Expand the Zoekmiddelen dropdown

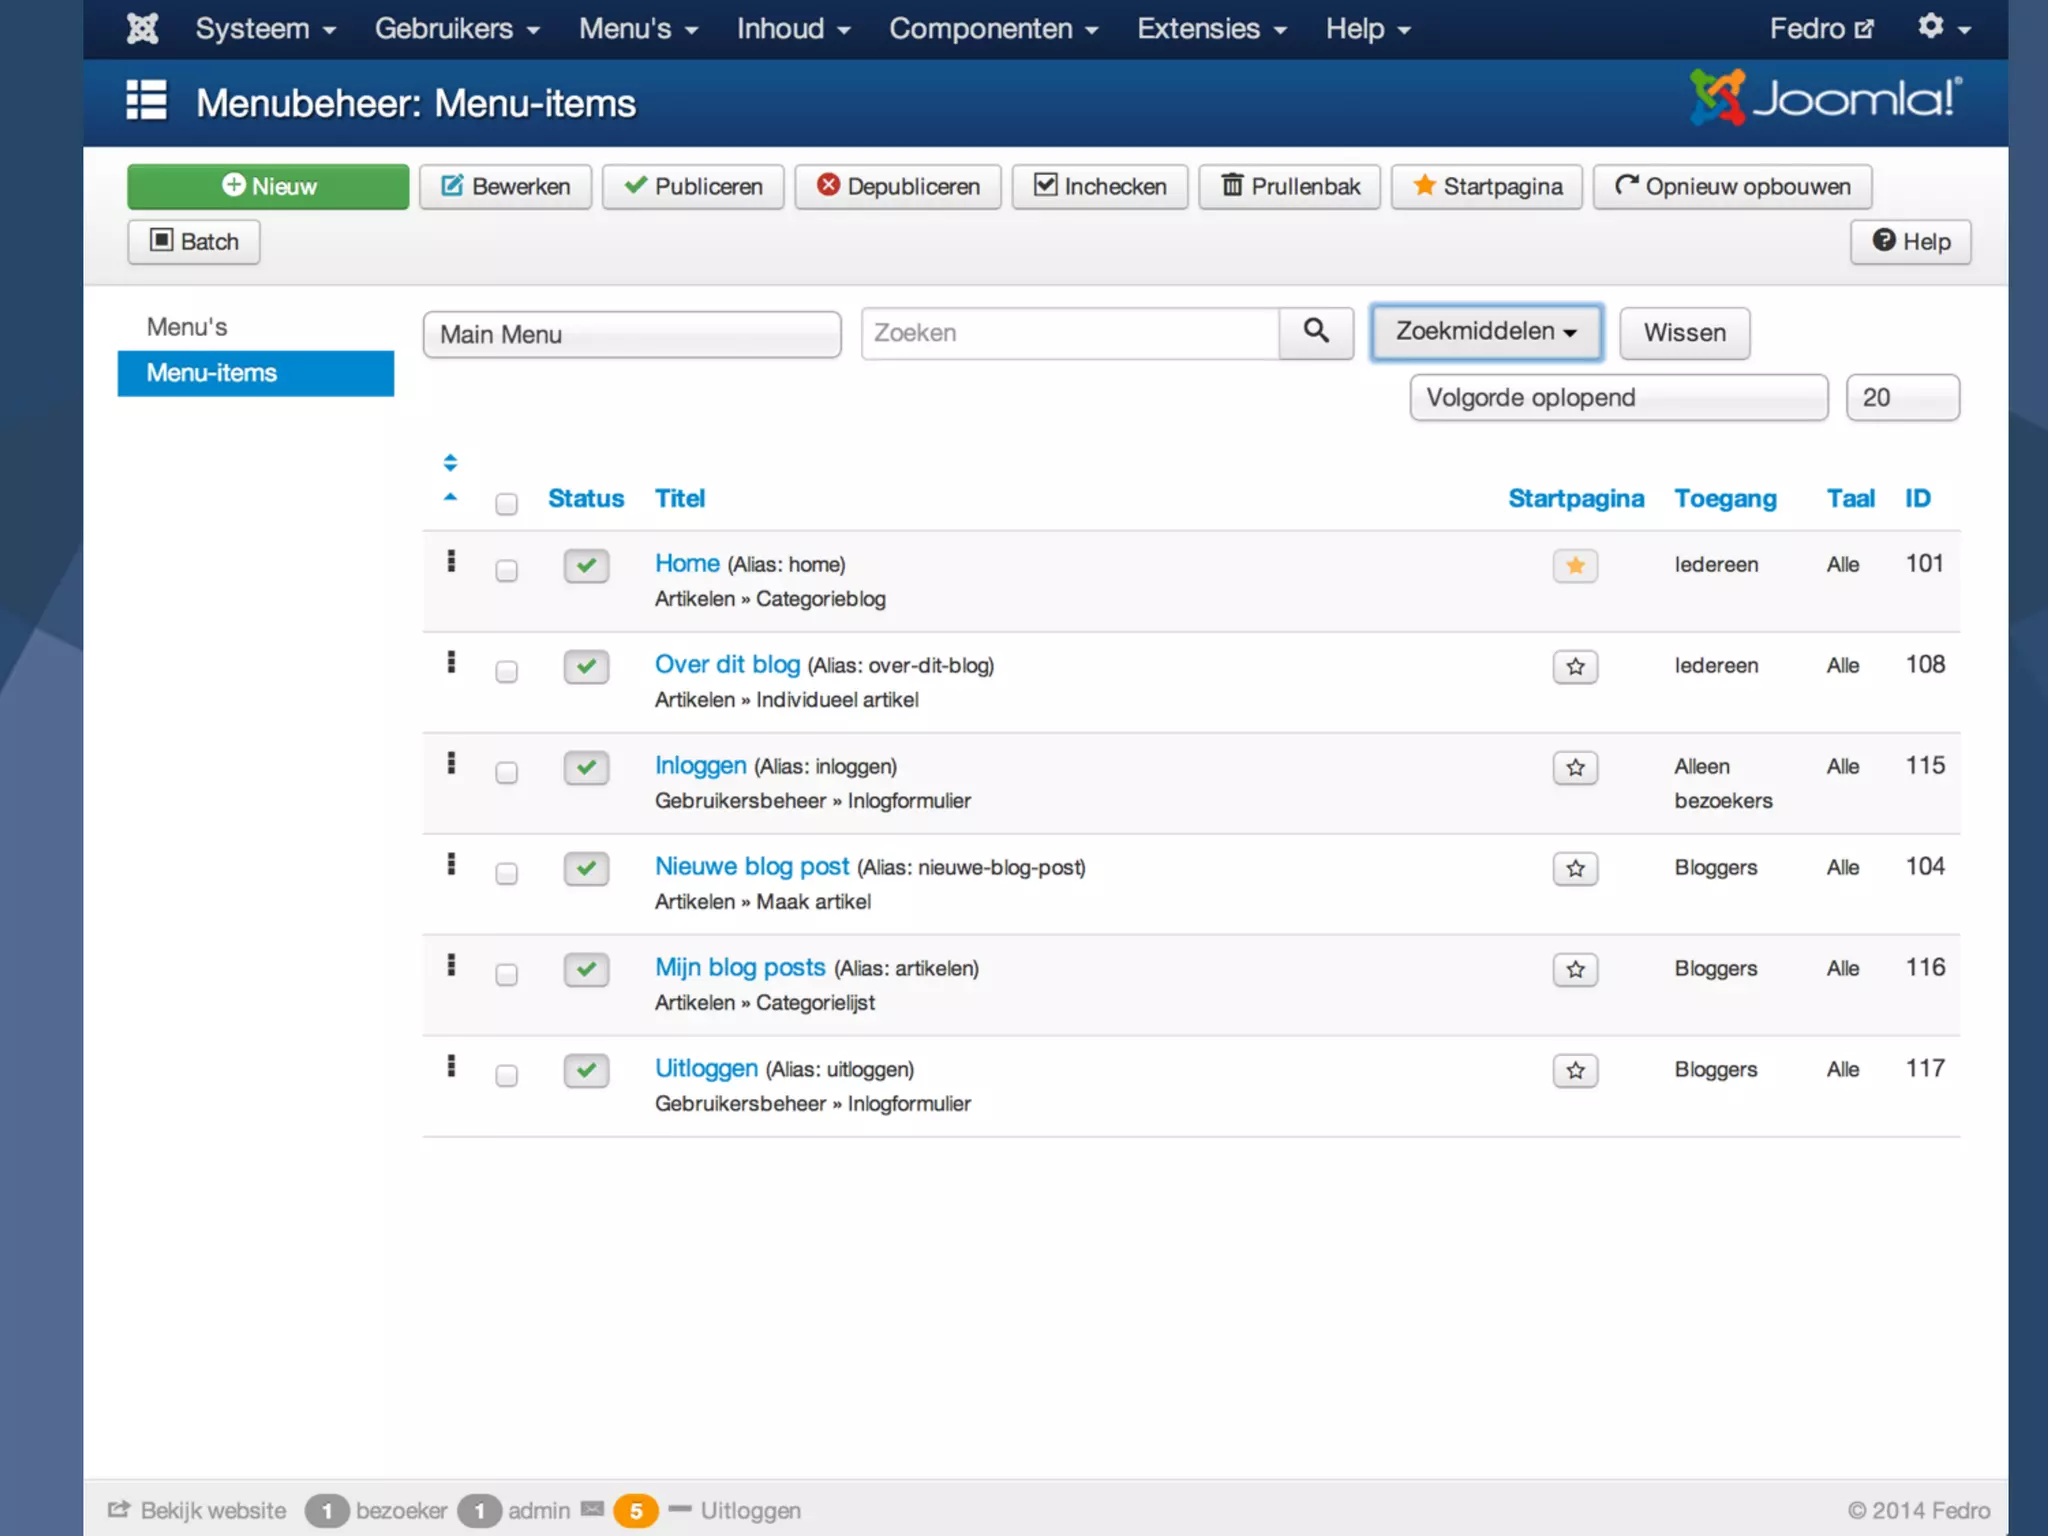click(x=1485, y=332)
